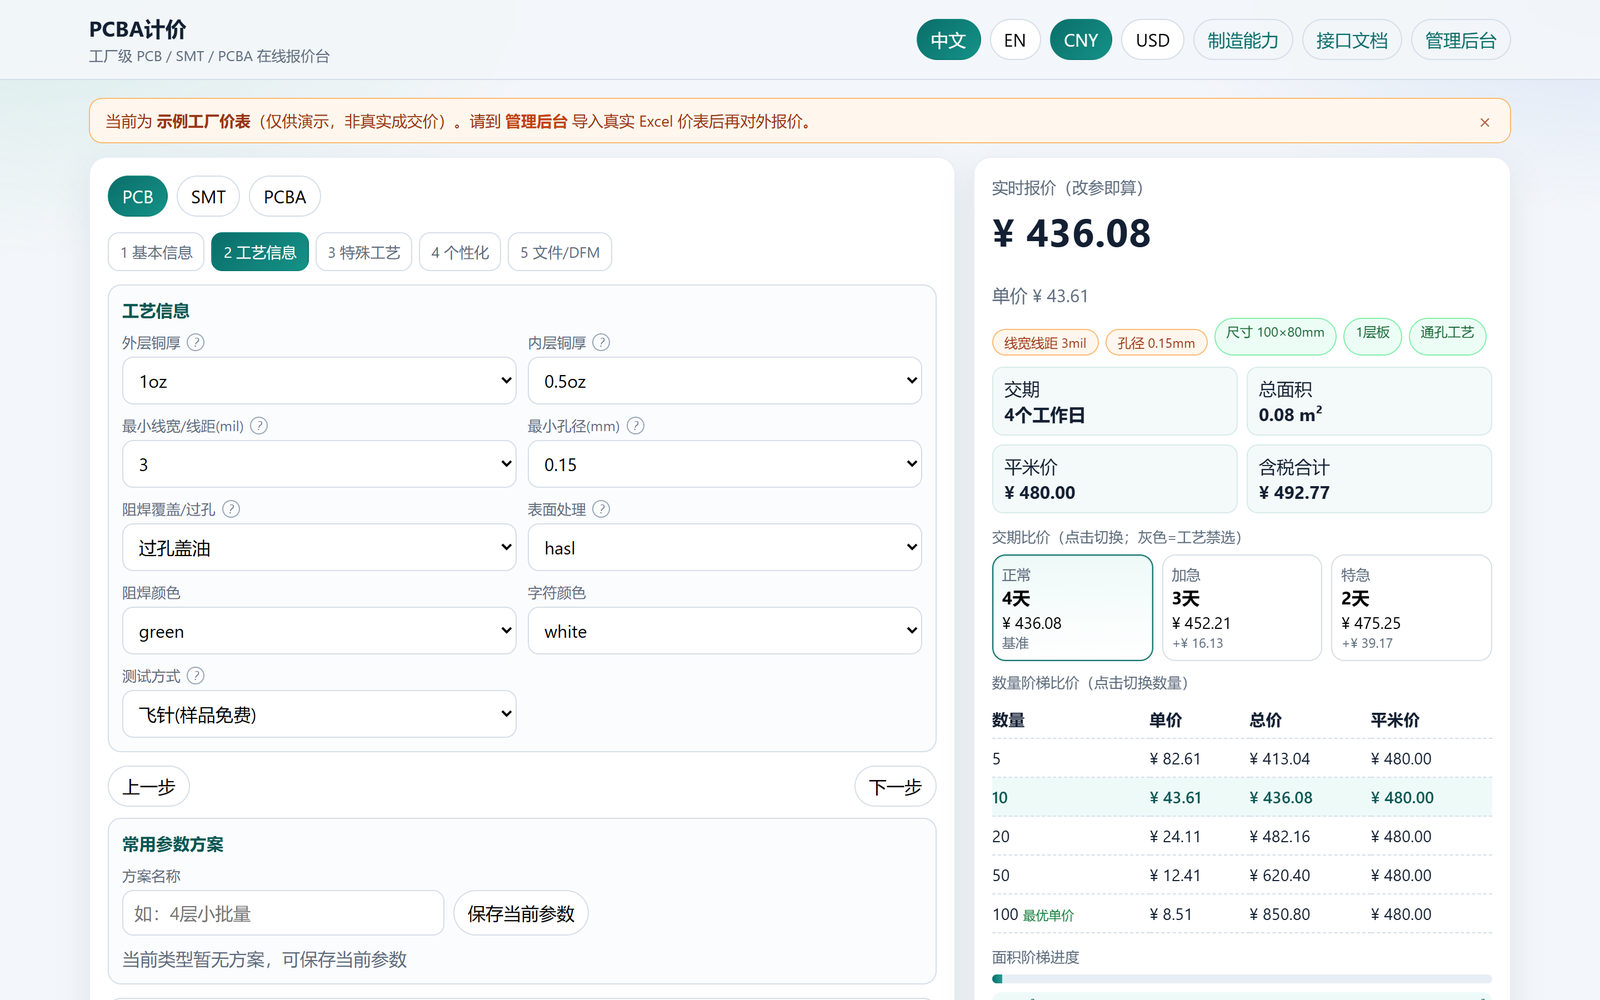
Task: Switch language to EN
Action: [x=1015, y=40]
